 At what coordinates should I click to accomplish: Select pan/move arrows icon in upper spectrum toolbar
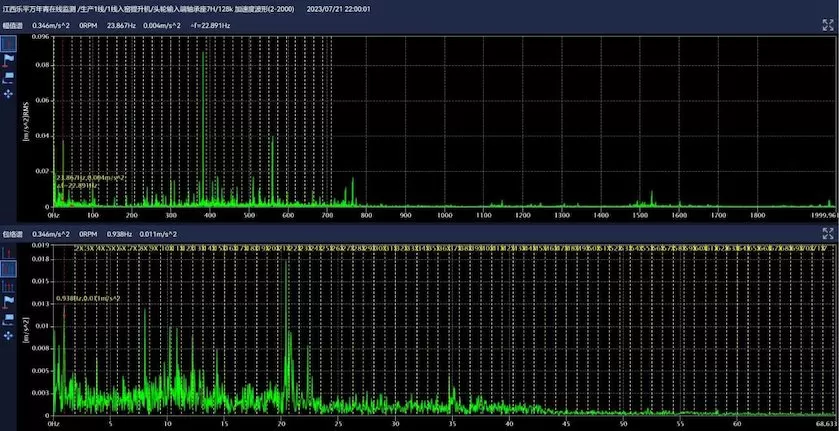coord(9,93)
